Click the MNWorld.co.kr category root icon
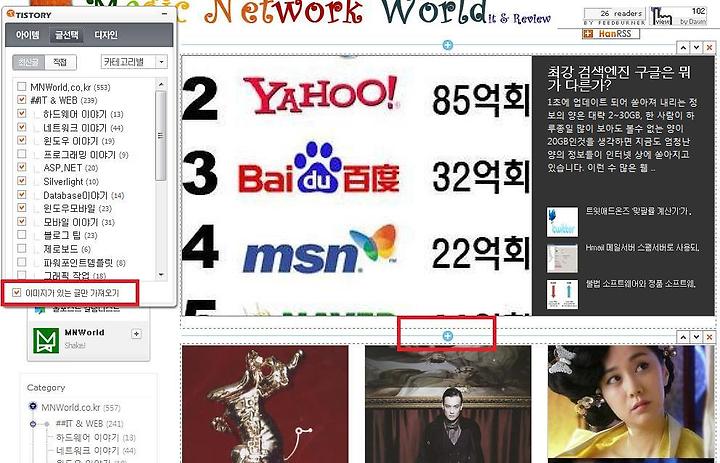Viewport: 720px width, 463px height. [33, 407]
